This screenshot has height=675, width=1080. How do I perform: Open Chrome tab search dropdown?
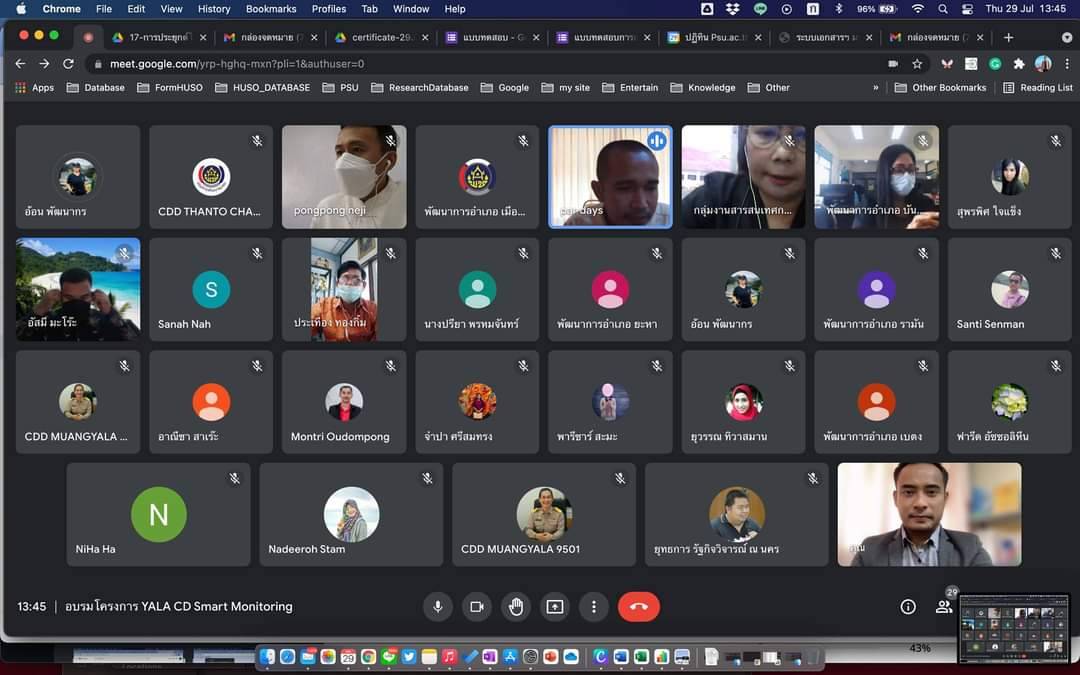pos(1067,37)
